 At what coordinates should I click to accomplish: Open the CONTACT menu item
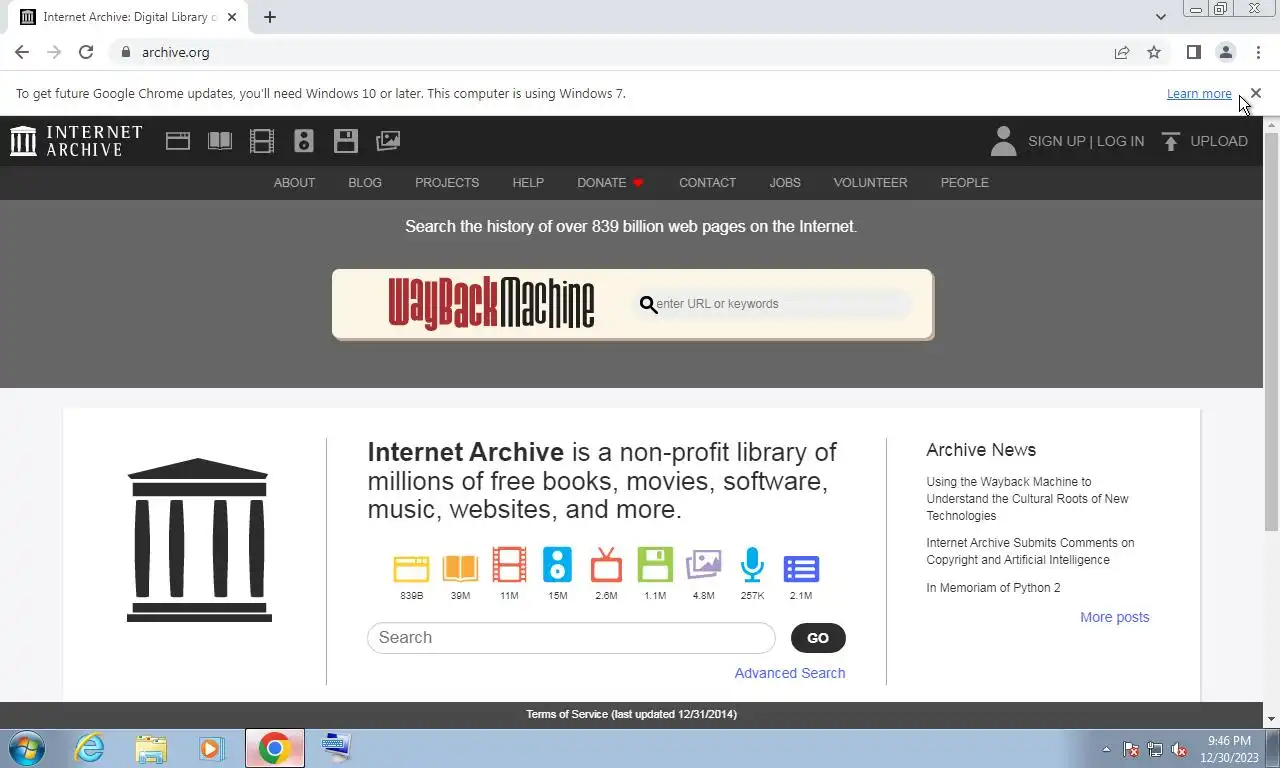click(707, 183)
